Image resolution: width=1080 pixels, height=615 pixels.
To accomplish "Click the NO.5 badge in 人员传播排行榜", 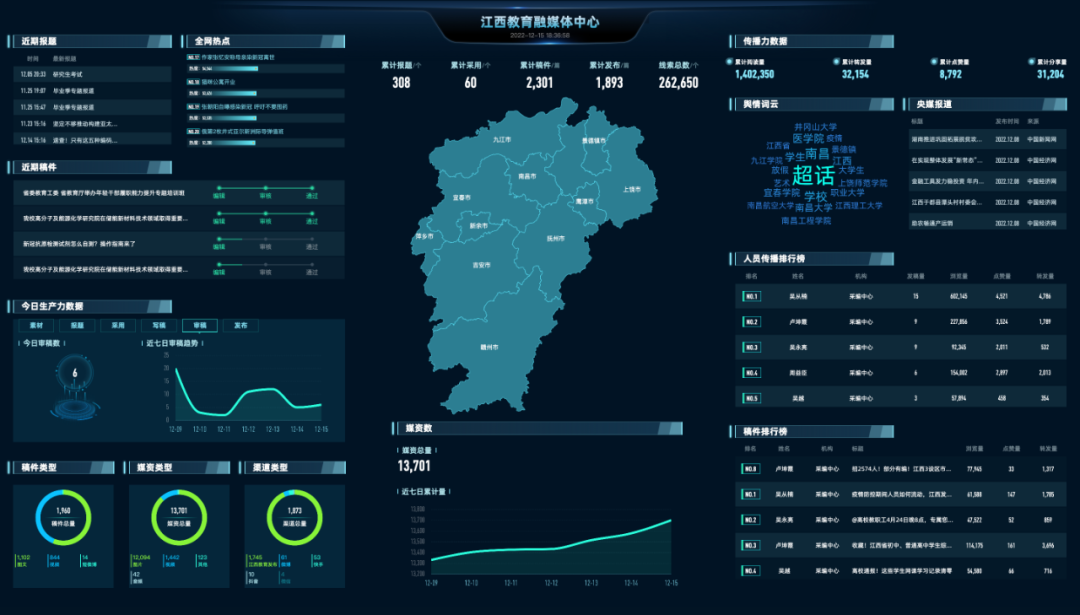I will (751, 398).
